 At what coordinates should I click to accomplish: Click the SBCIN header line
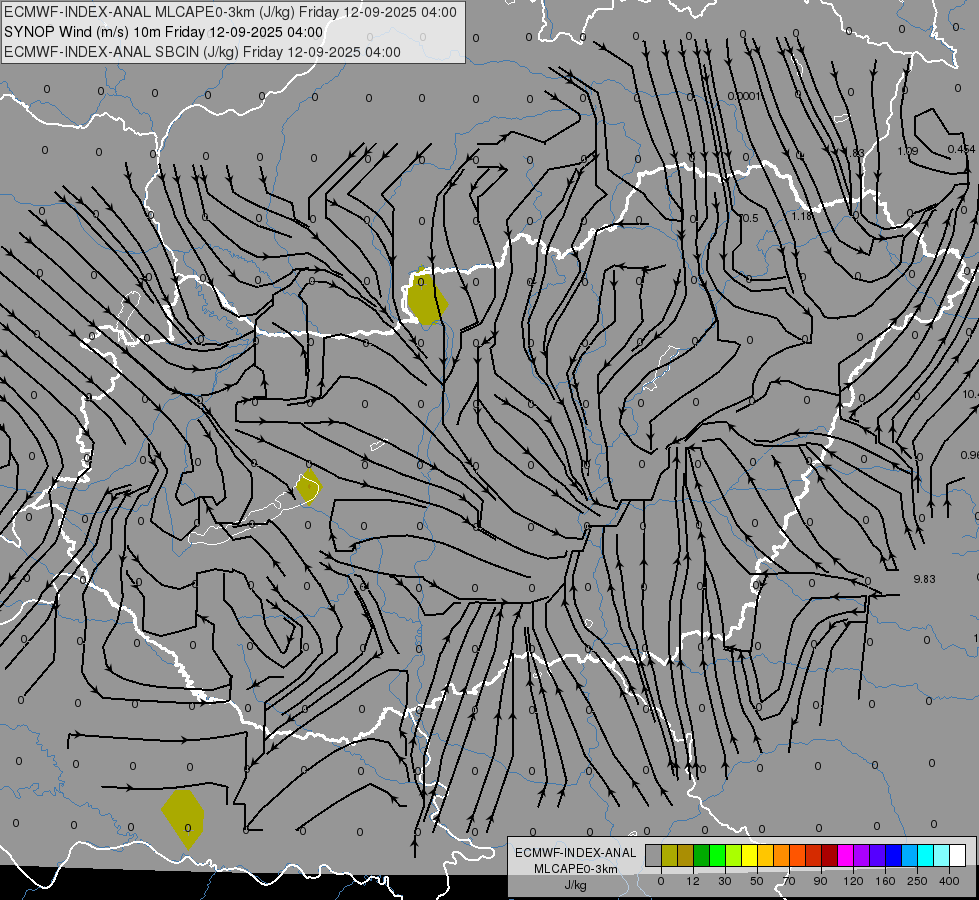[x=202, y=52]
